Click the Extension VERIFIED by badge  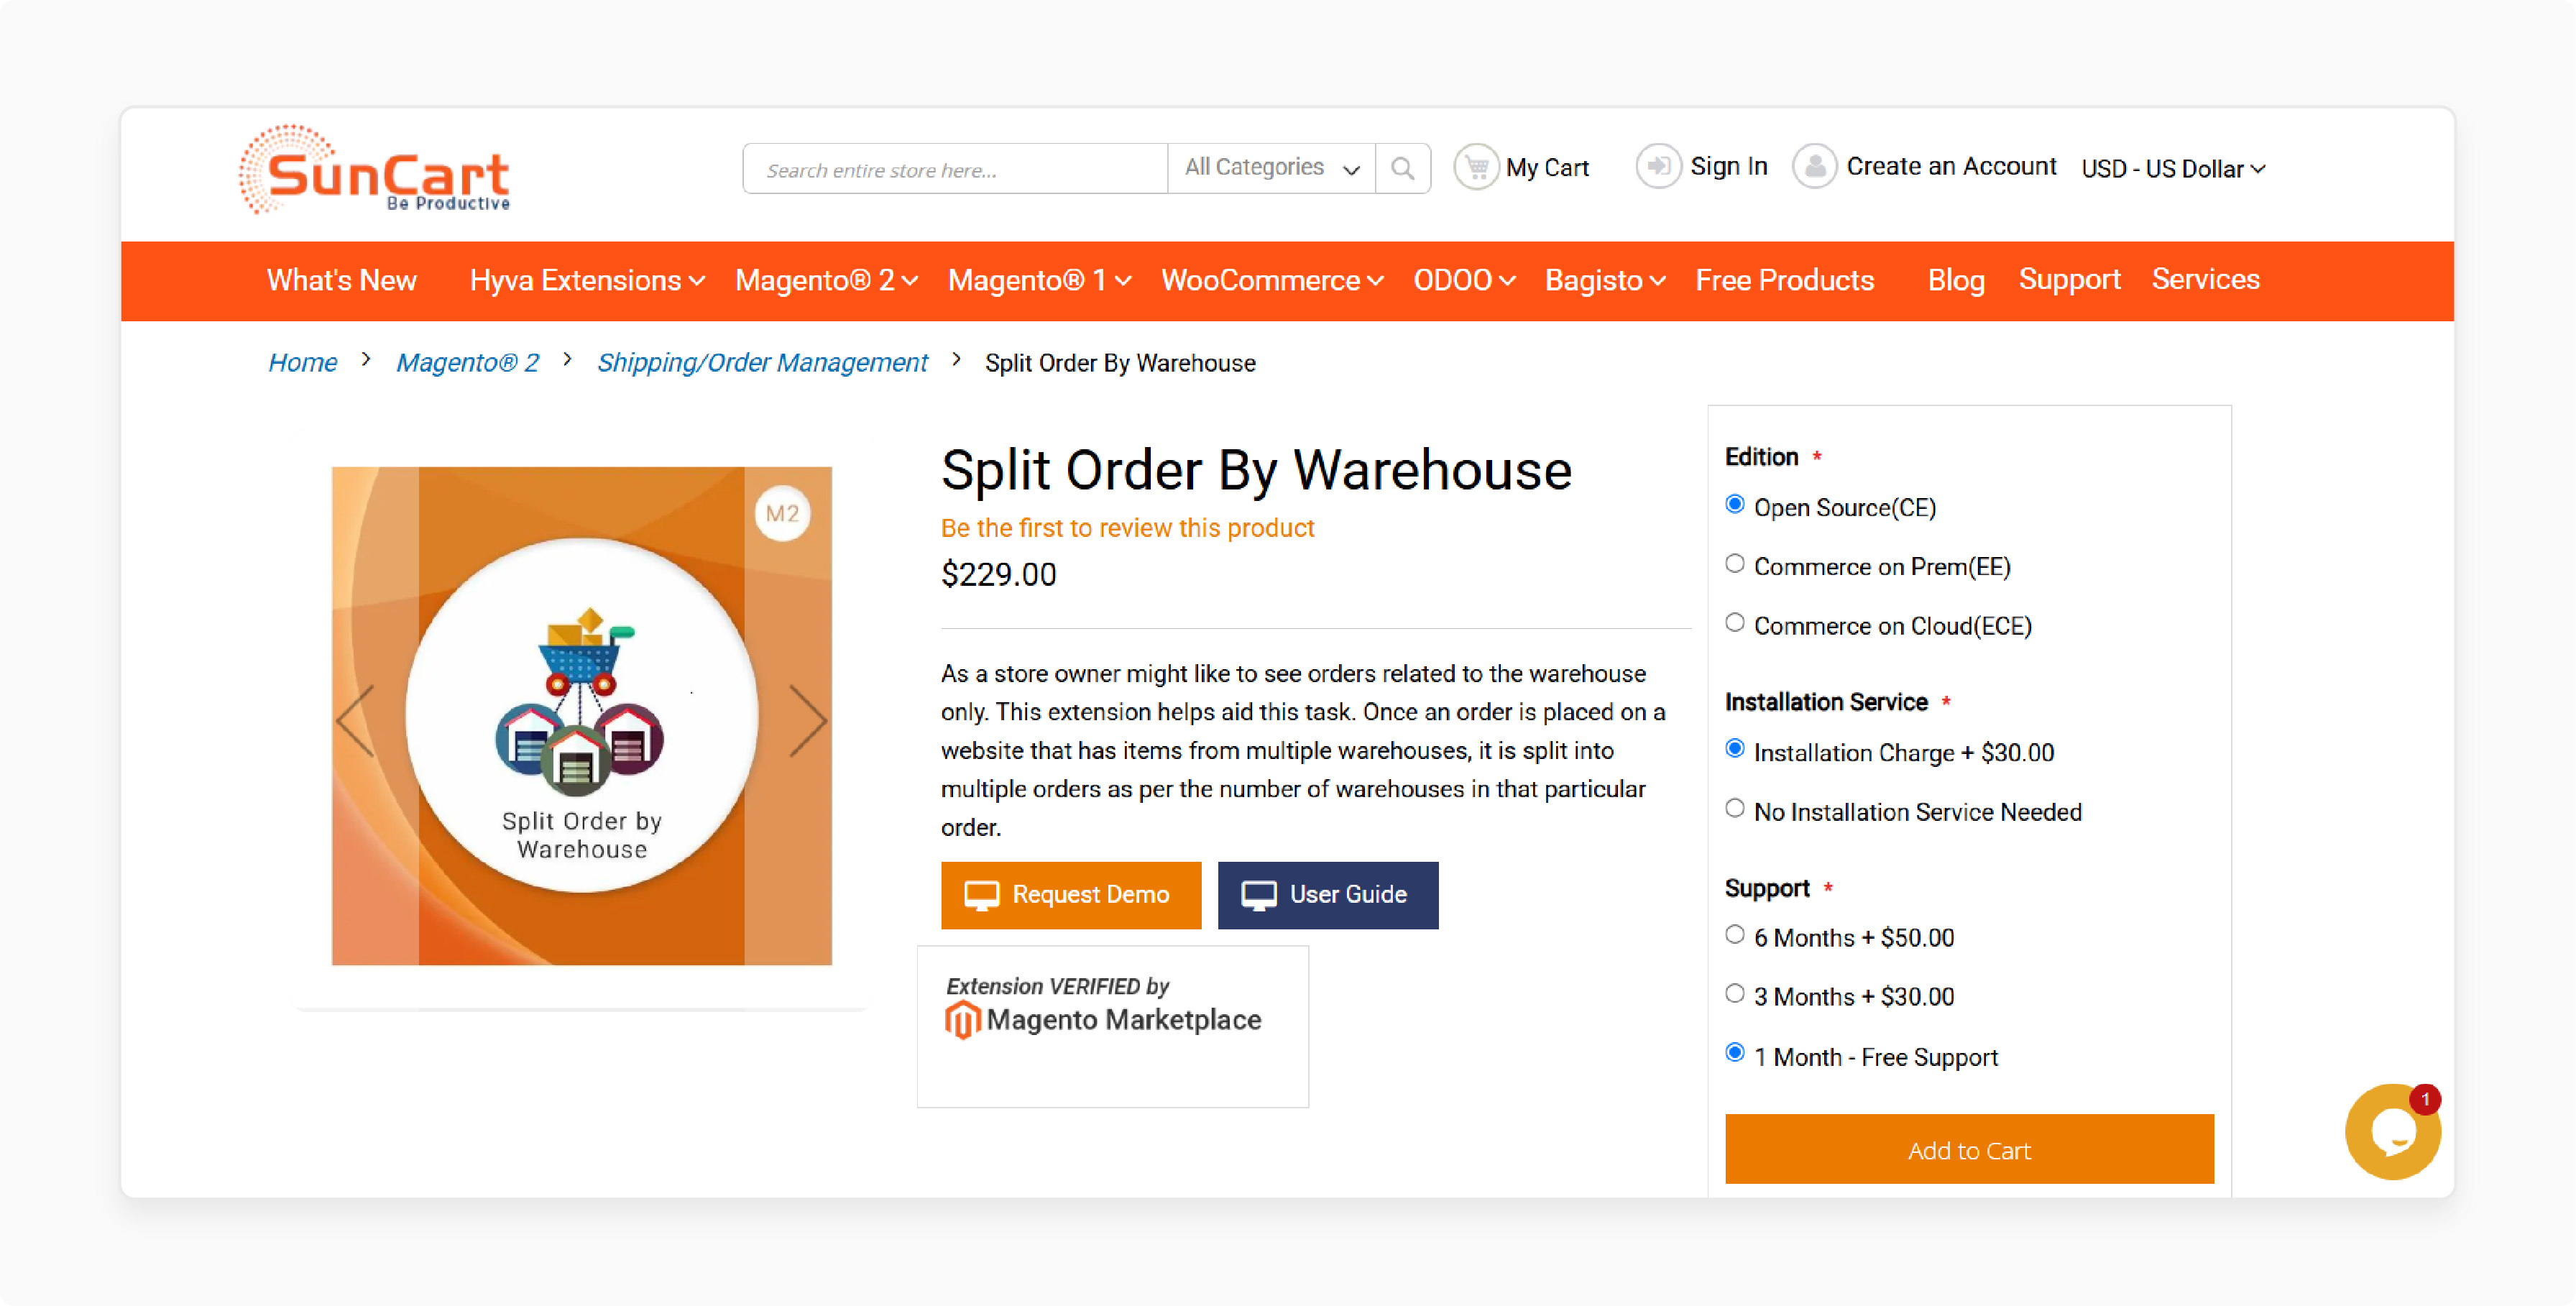click(x=1112, y=1026)
